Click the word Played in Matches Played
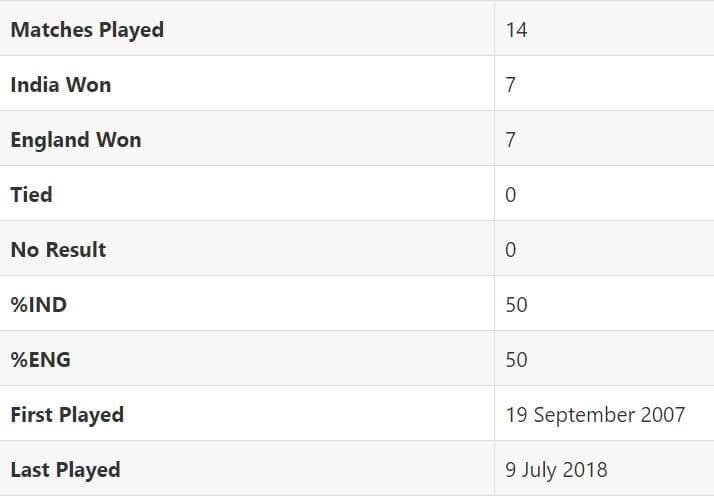714x497 pixels. [132, 31]
